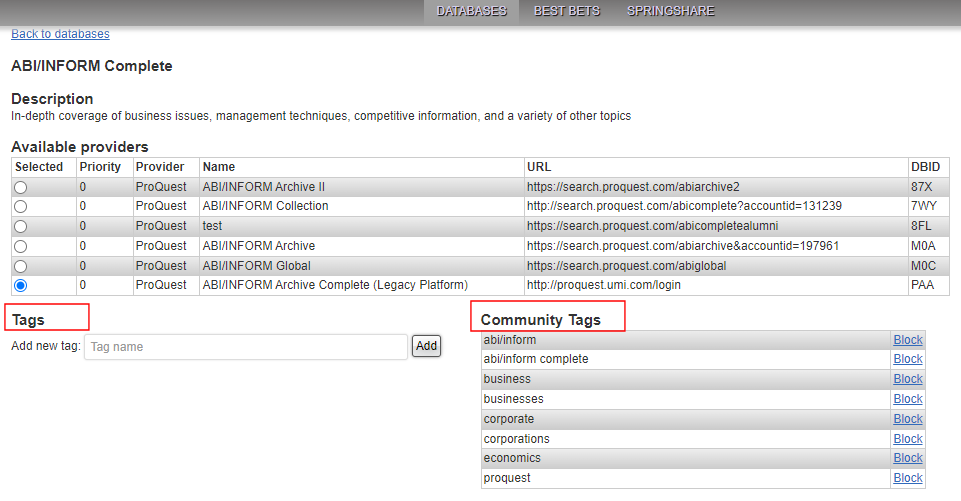
Task: Click the DBID value M0C
Action: (x=924, y=266)
